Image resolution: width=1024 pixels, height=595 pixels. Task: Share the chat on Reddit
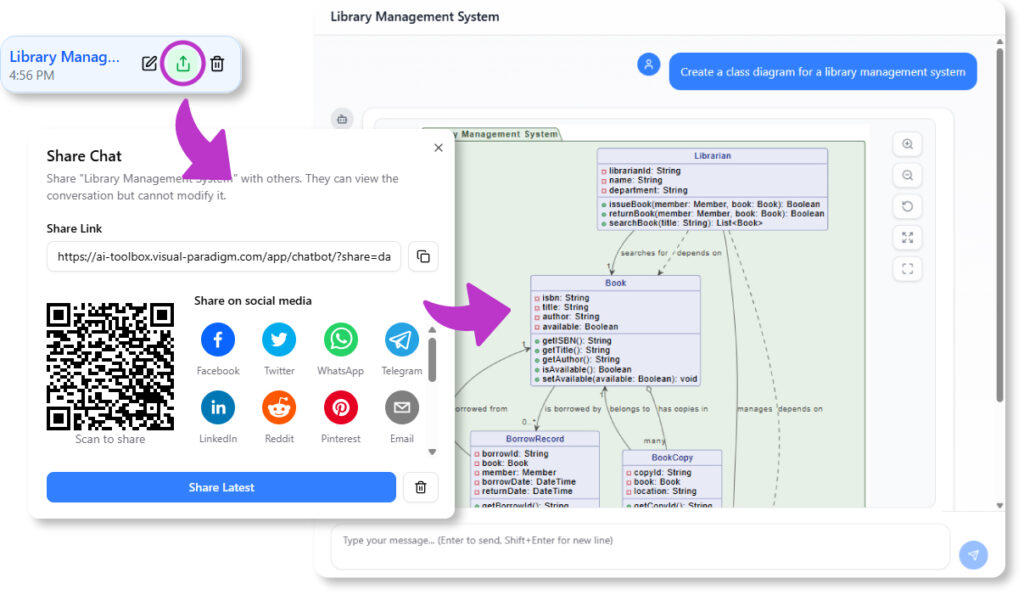[x=279, y=408]
